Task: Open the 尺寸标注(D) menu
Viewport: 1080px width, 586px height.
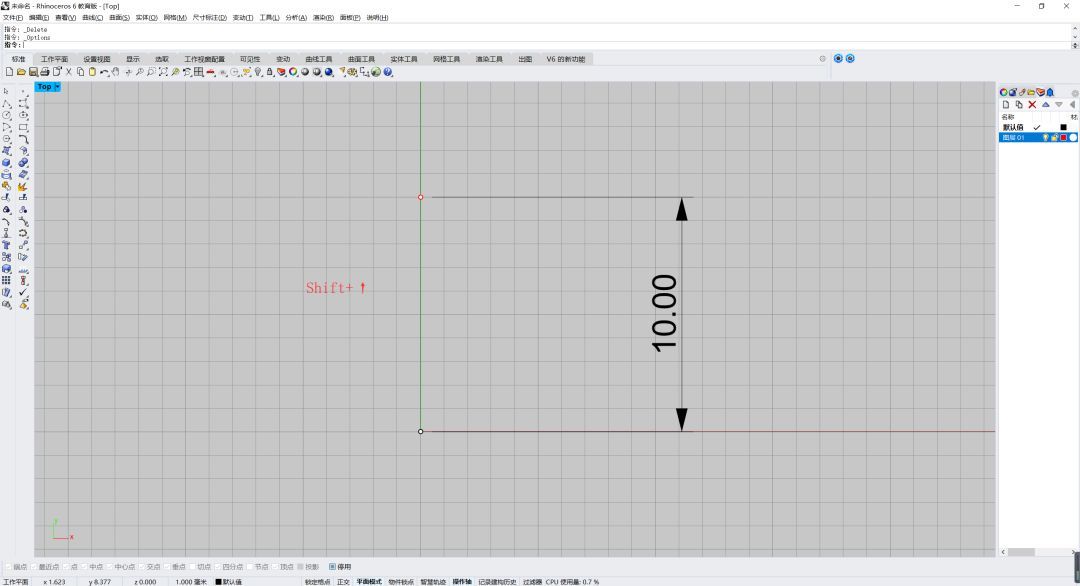Action: click(209, 18)
